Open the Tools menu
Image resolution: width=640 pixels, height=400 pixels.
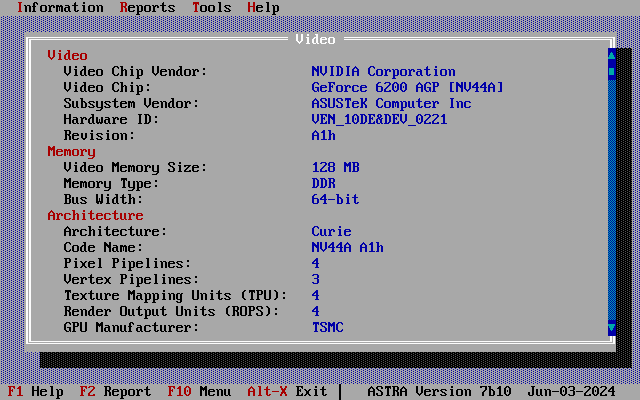coord(211,7)
